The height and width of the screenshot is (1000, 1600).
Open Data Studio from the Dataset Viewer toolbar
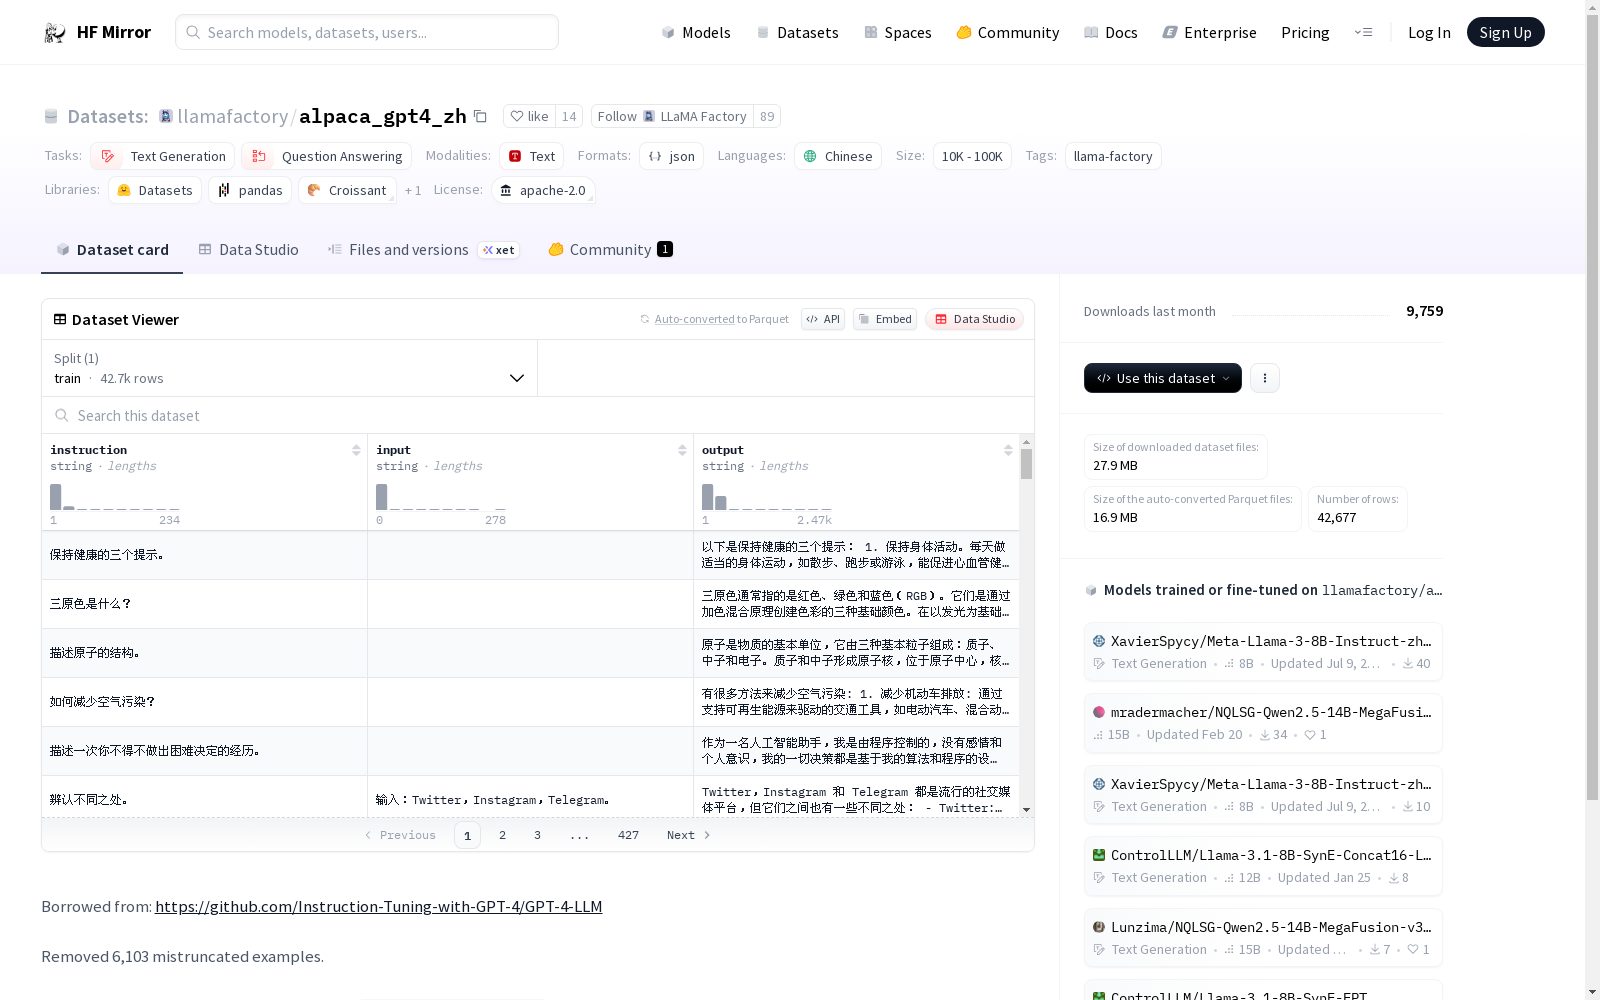tap(974, 319)
